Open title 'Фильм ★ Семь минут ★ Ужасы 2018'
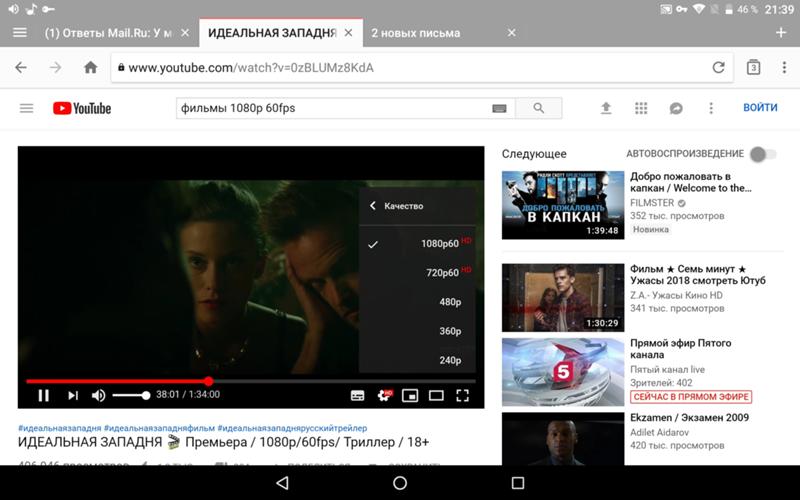Screen dimensions: 800x500 point(697,274)
